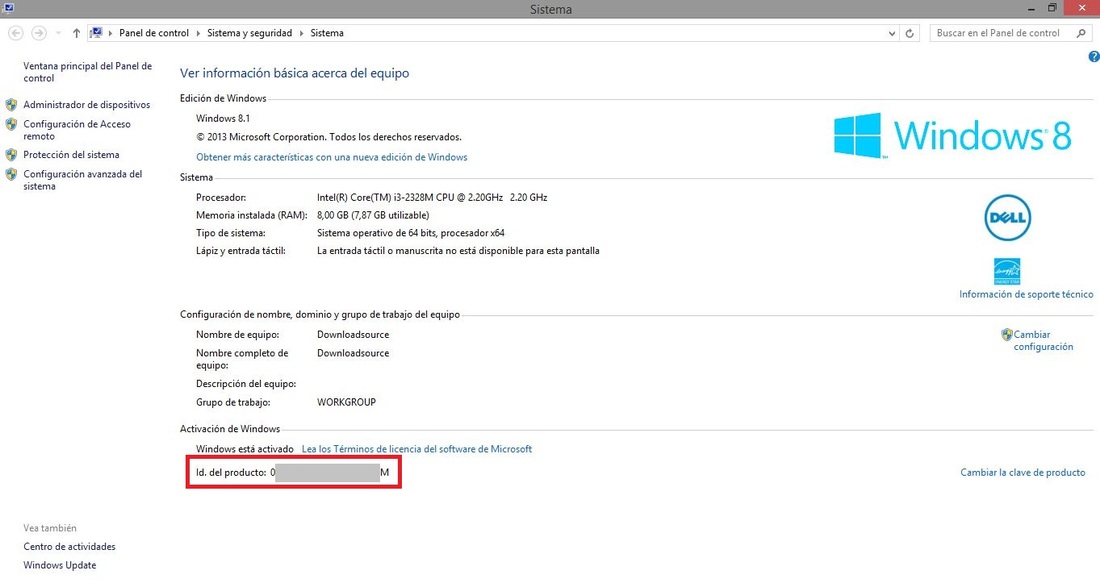This screenshot has width=1100, height=583.
Task: Select the Windows 8.1 edition text
Action: (223, 118)
